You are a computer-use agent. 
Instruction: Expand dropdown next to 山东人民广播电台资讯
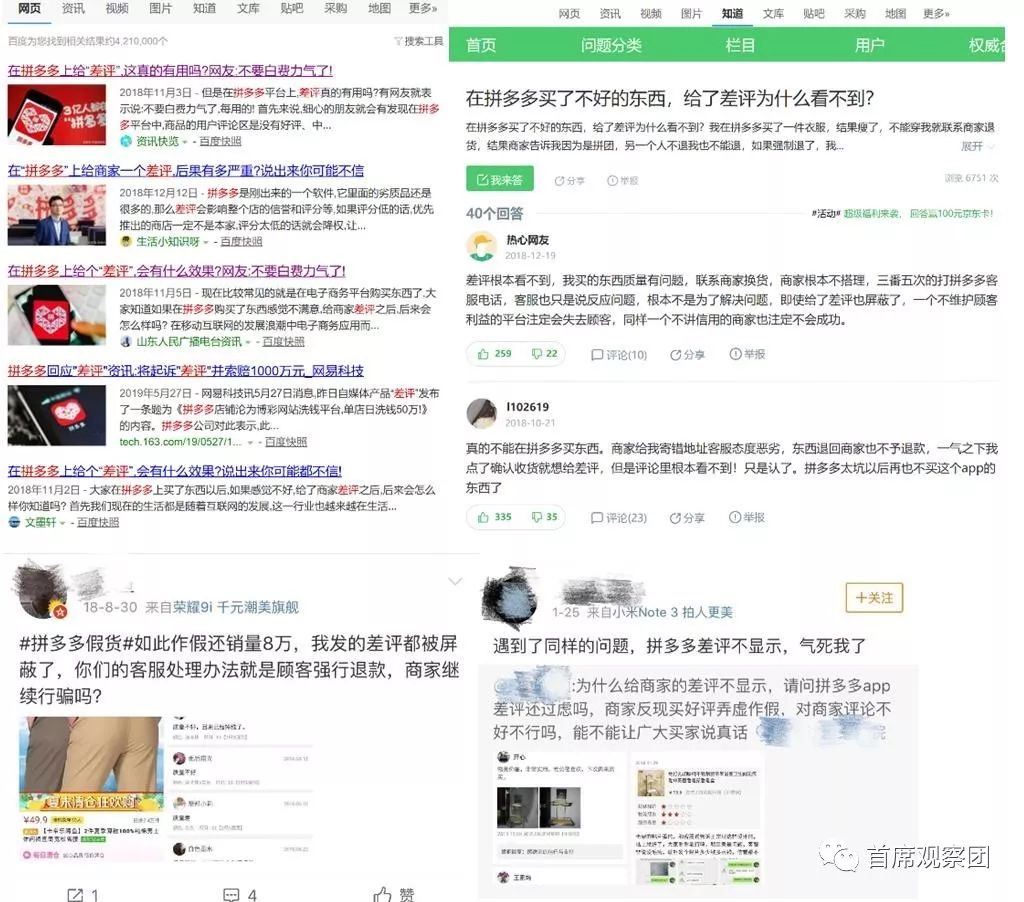pos(248,342)
